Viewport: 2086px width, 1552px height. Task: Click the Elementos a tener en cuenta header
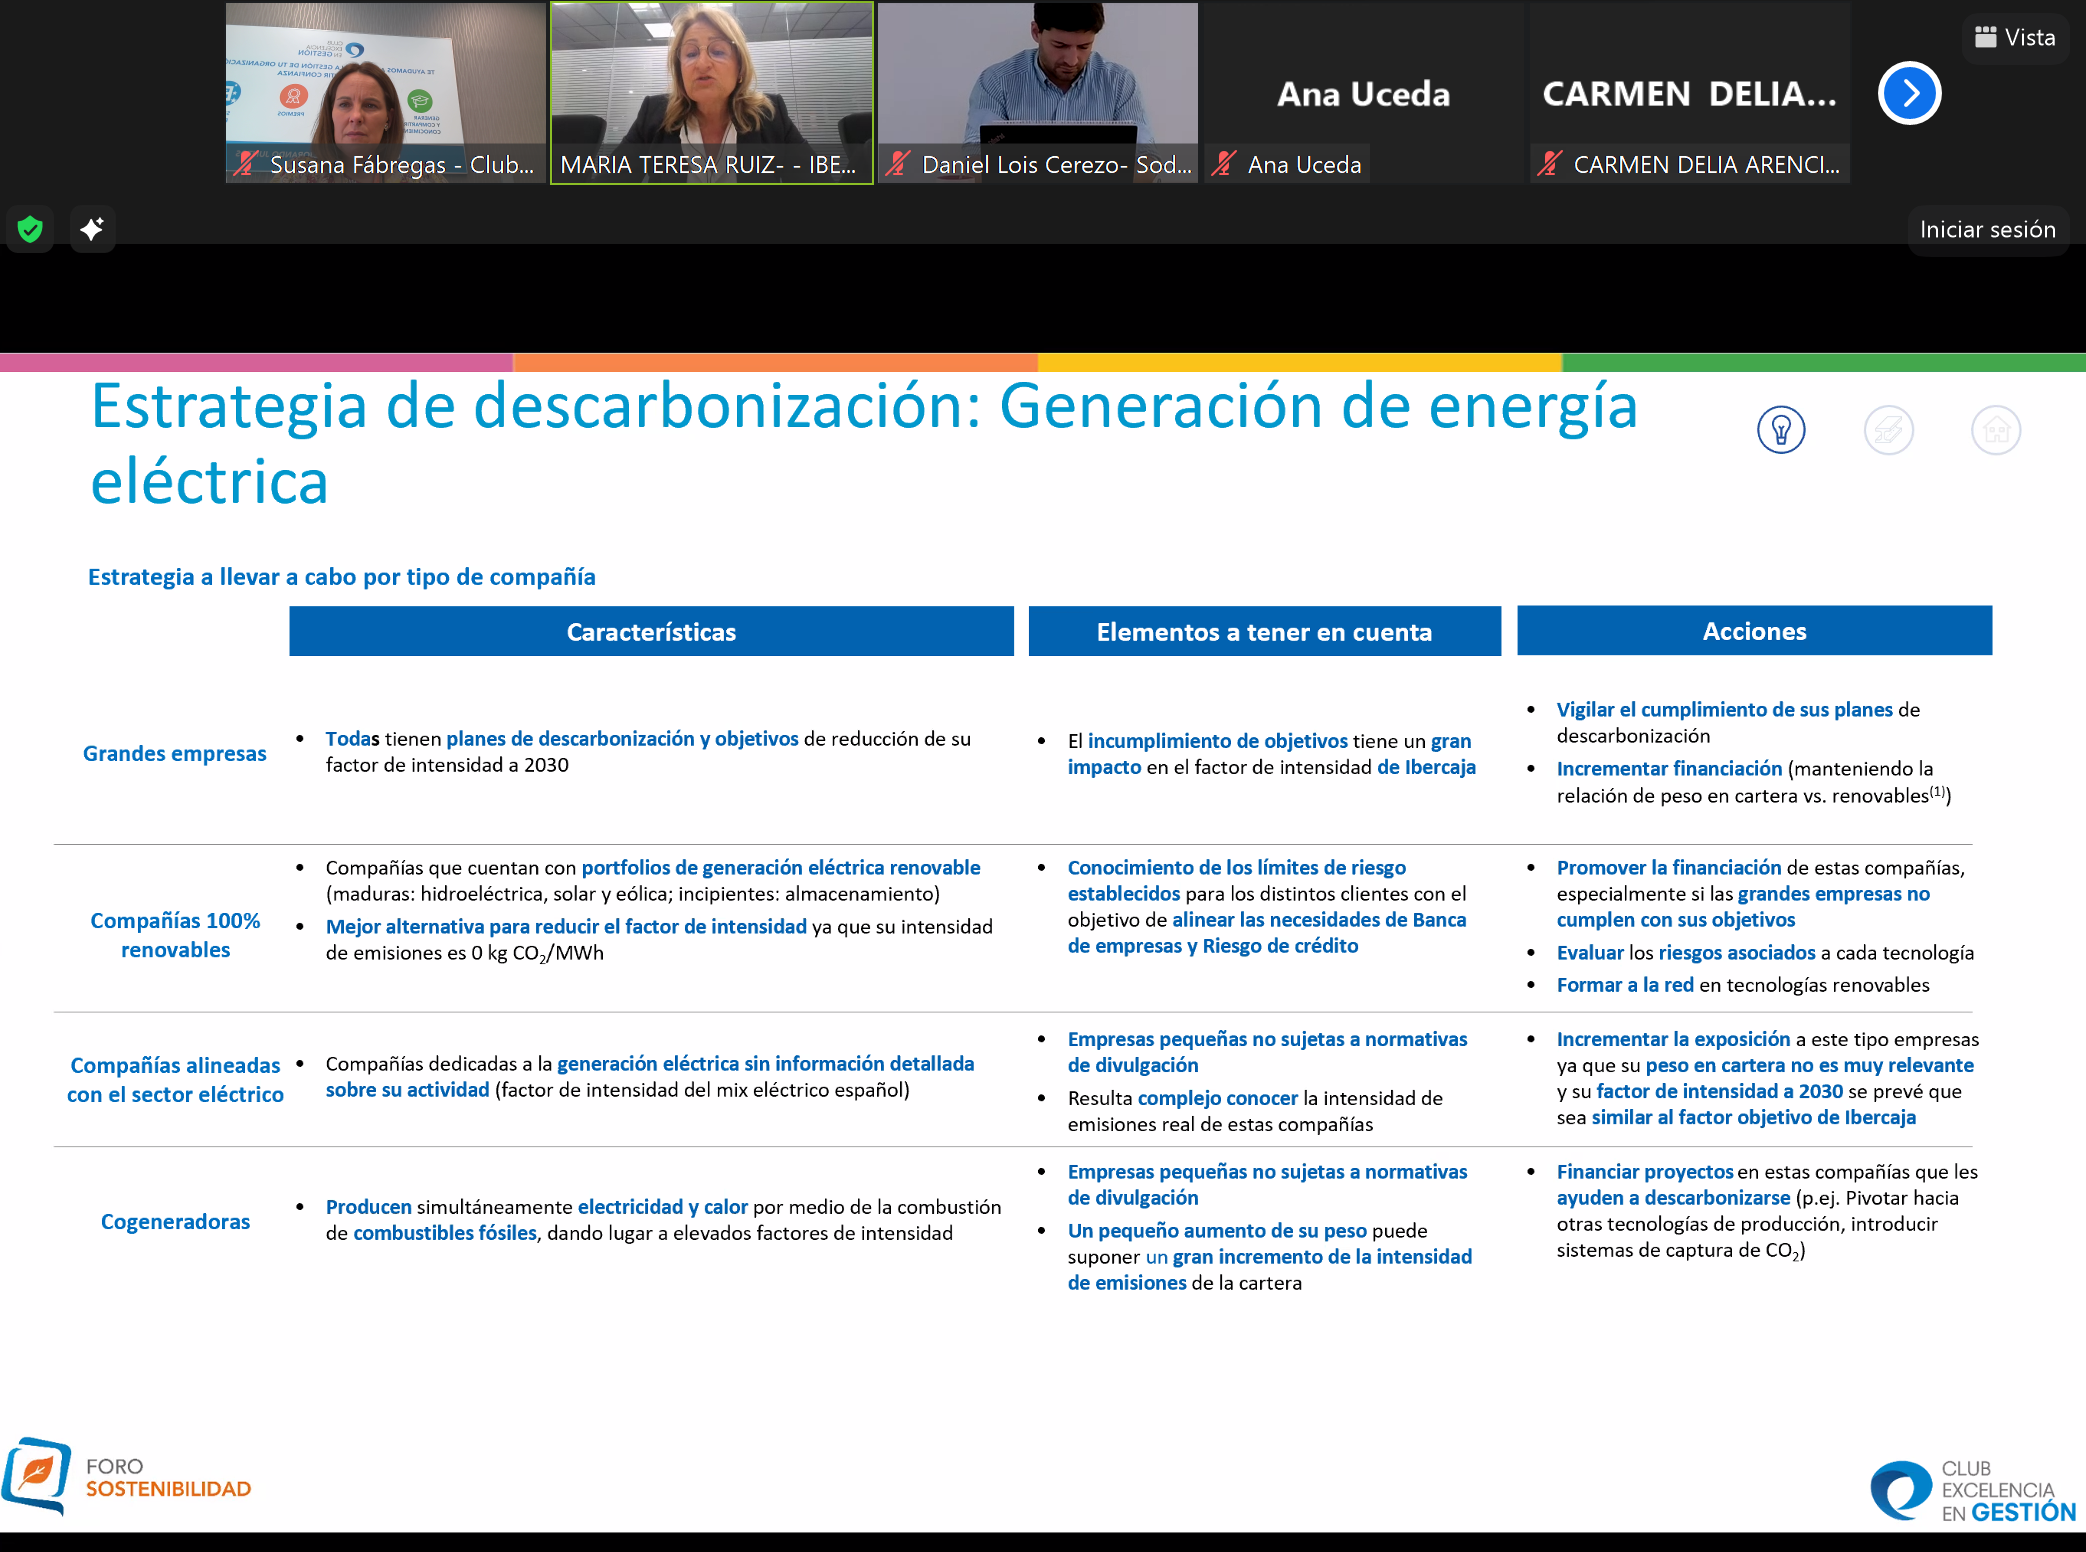1264,632
